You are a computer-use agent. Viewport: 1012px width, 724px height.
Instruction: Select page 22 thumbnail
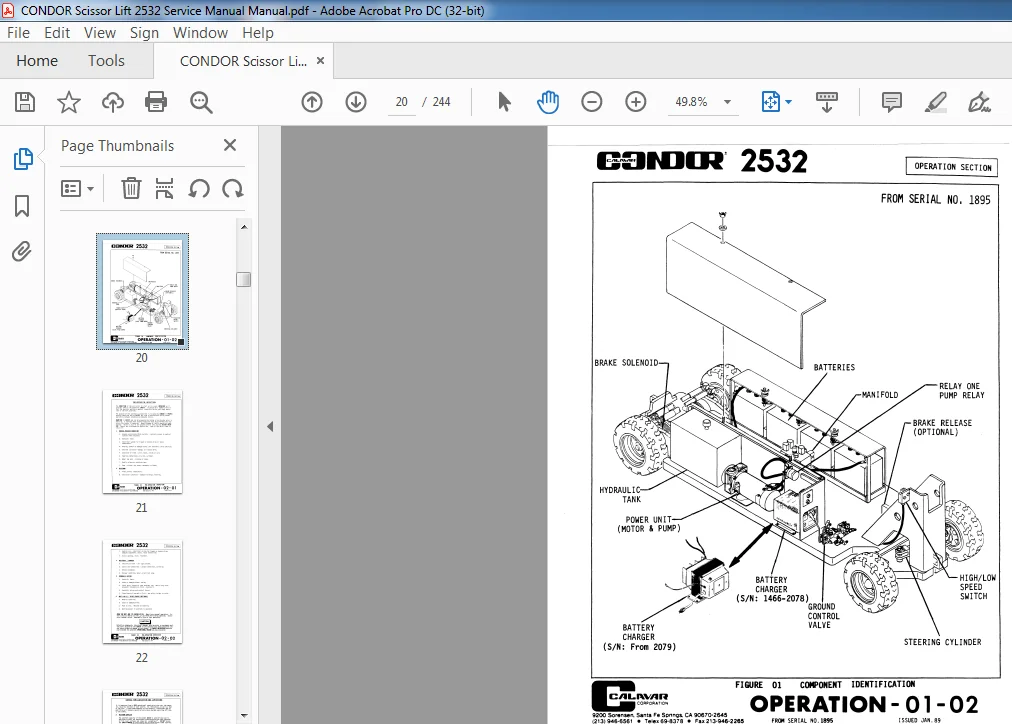[143, 592]
